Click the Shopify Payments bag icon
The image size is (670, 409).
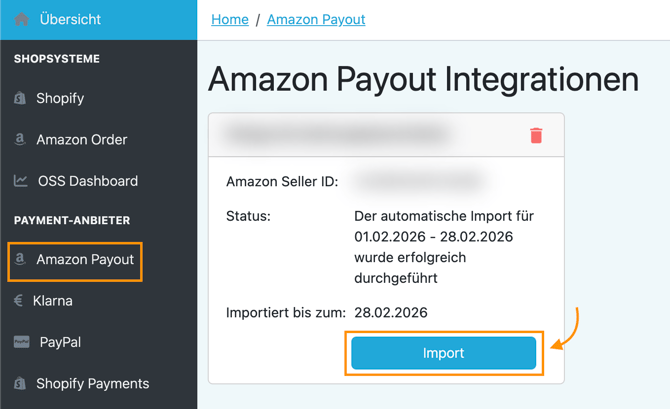(20, 384)
